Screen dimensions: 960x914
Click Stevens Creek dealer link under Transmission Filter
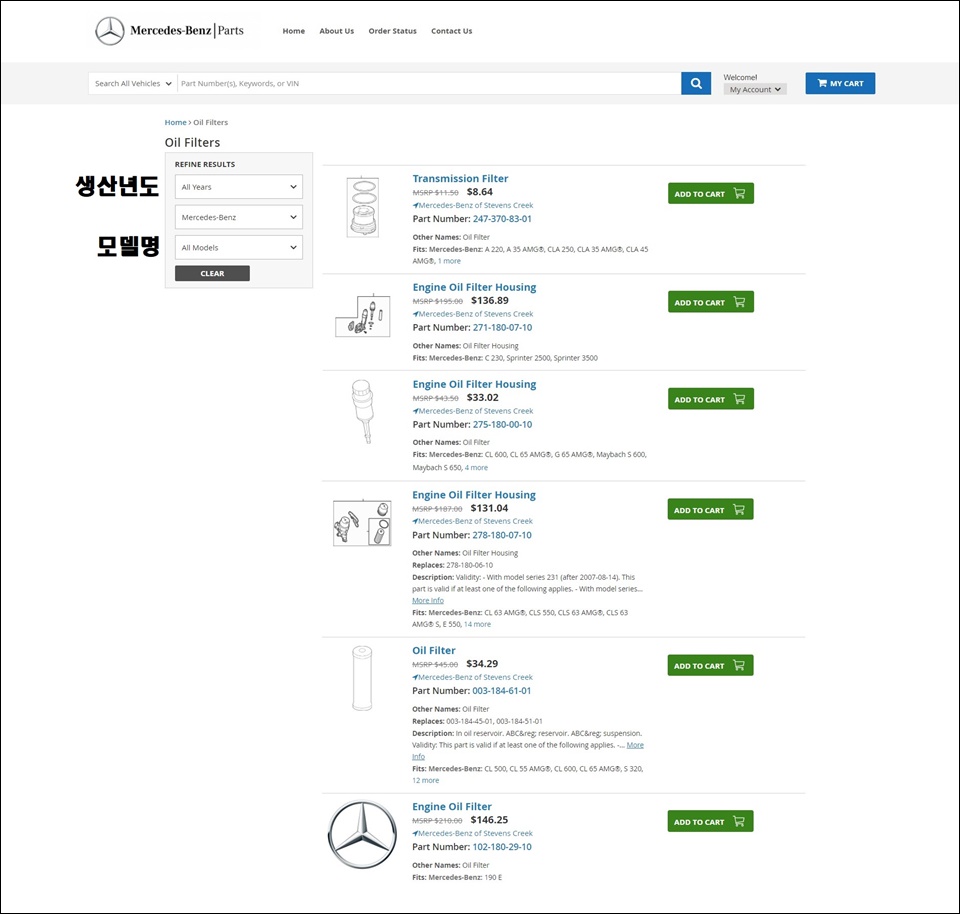(x=473, y=205)
